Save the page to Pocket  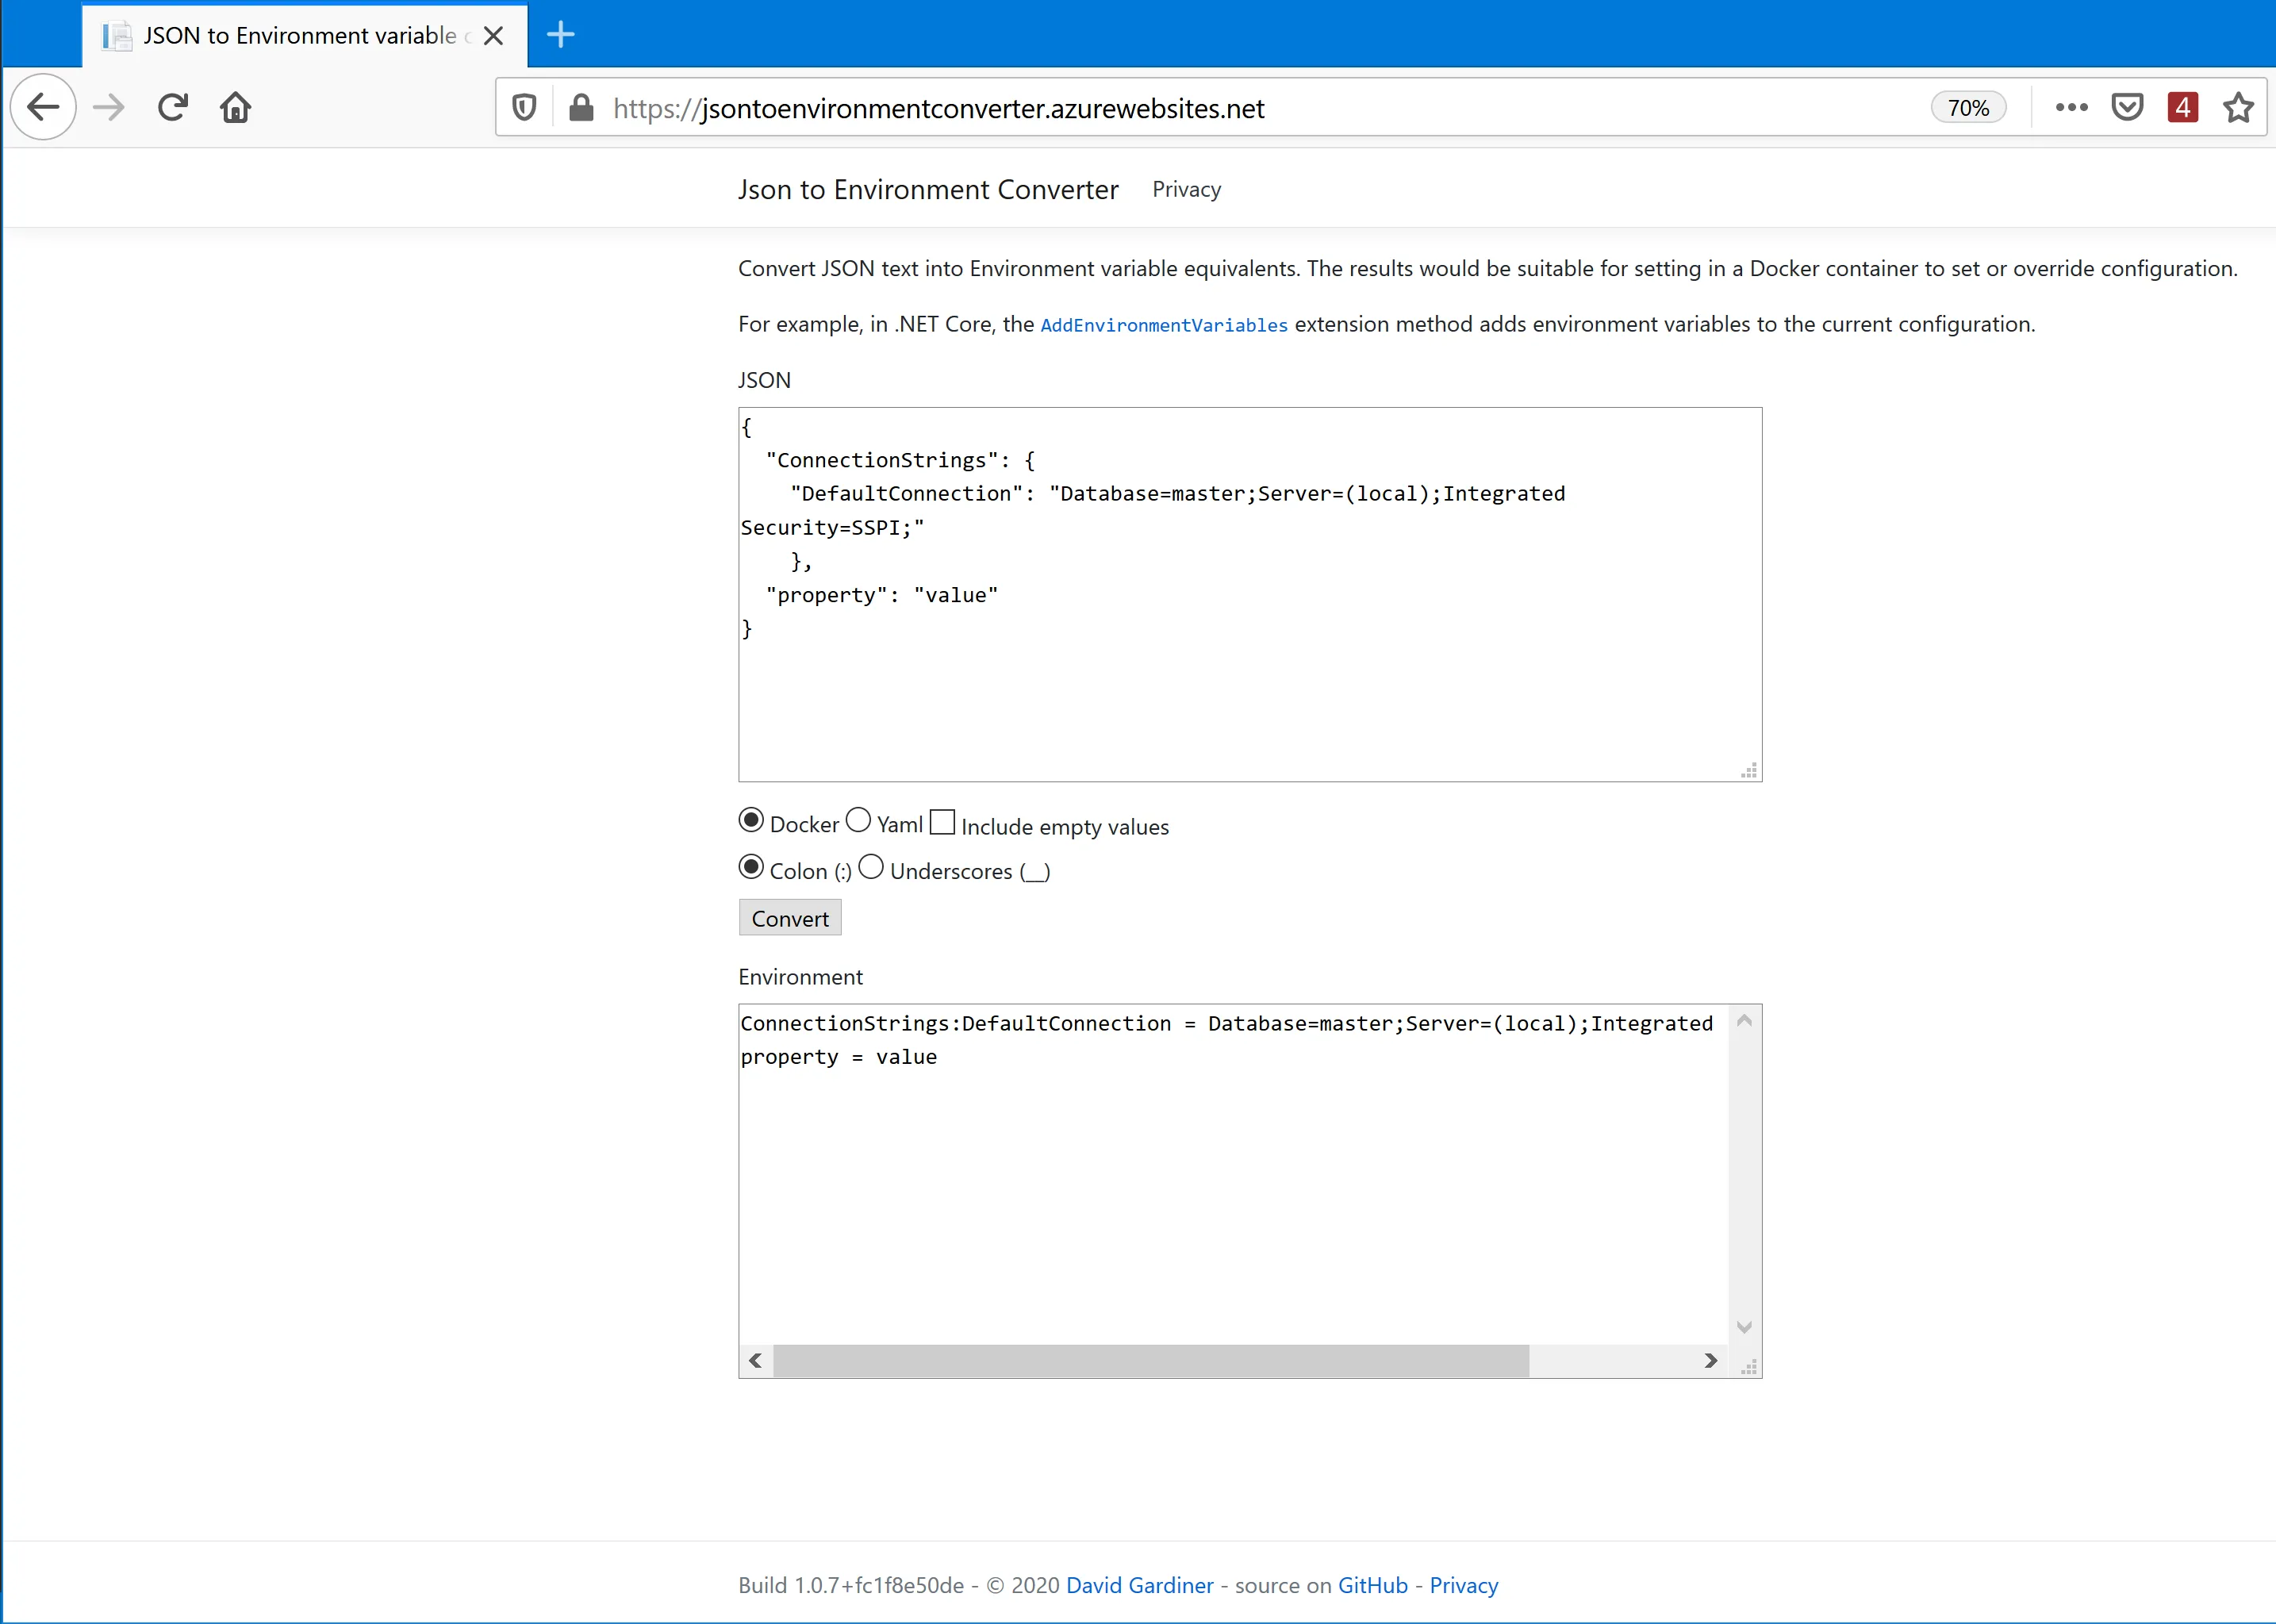click(x=2128, y=107)
